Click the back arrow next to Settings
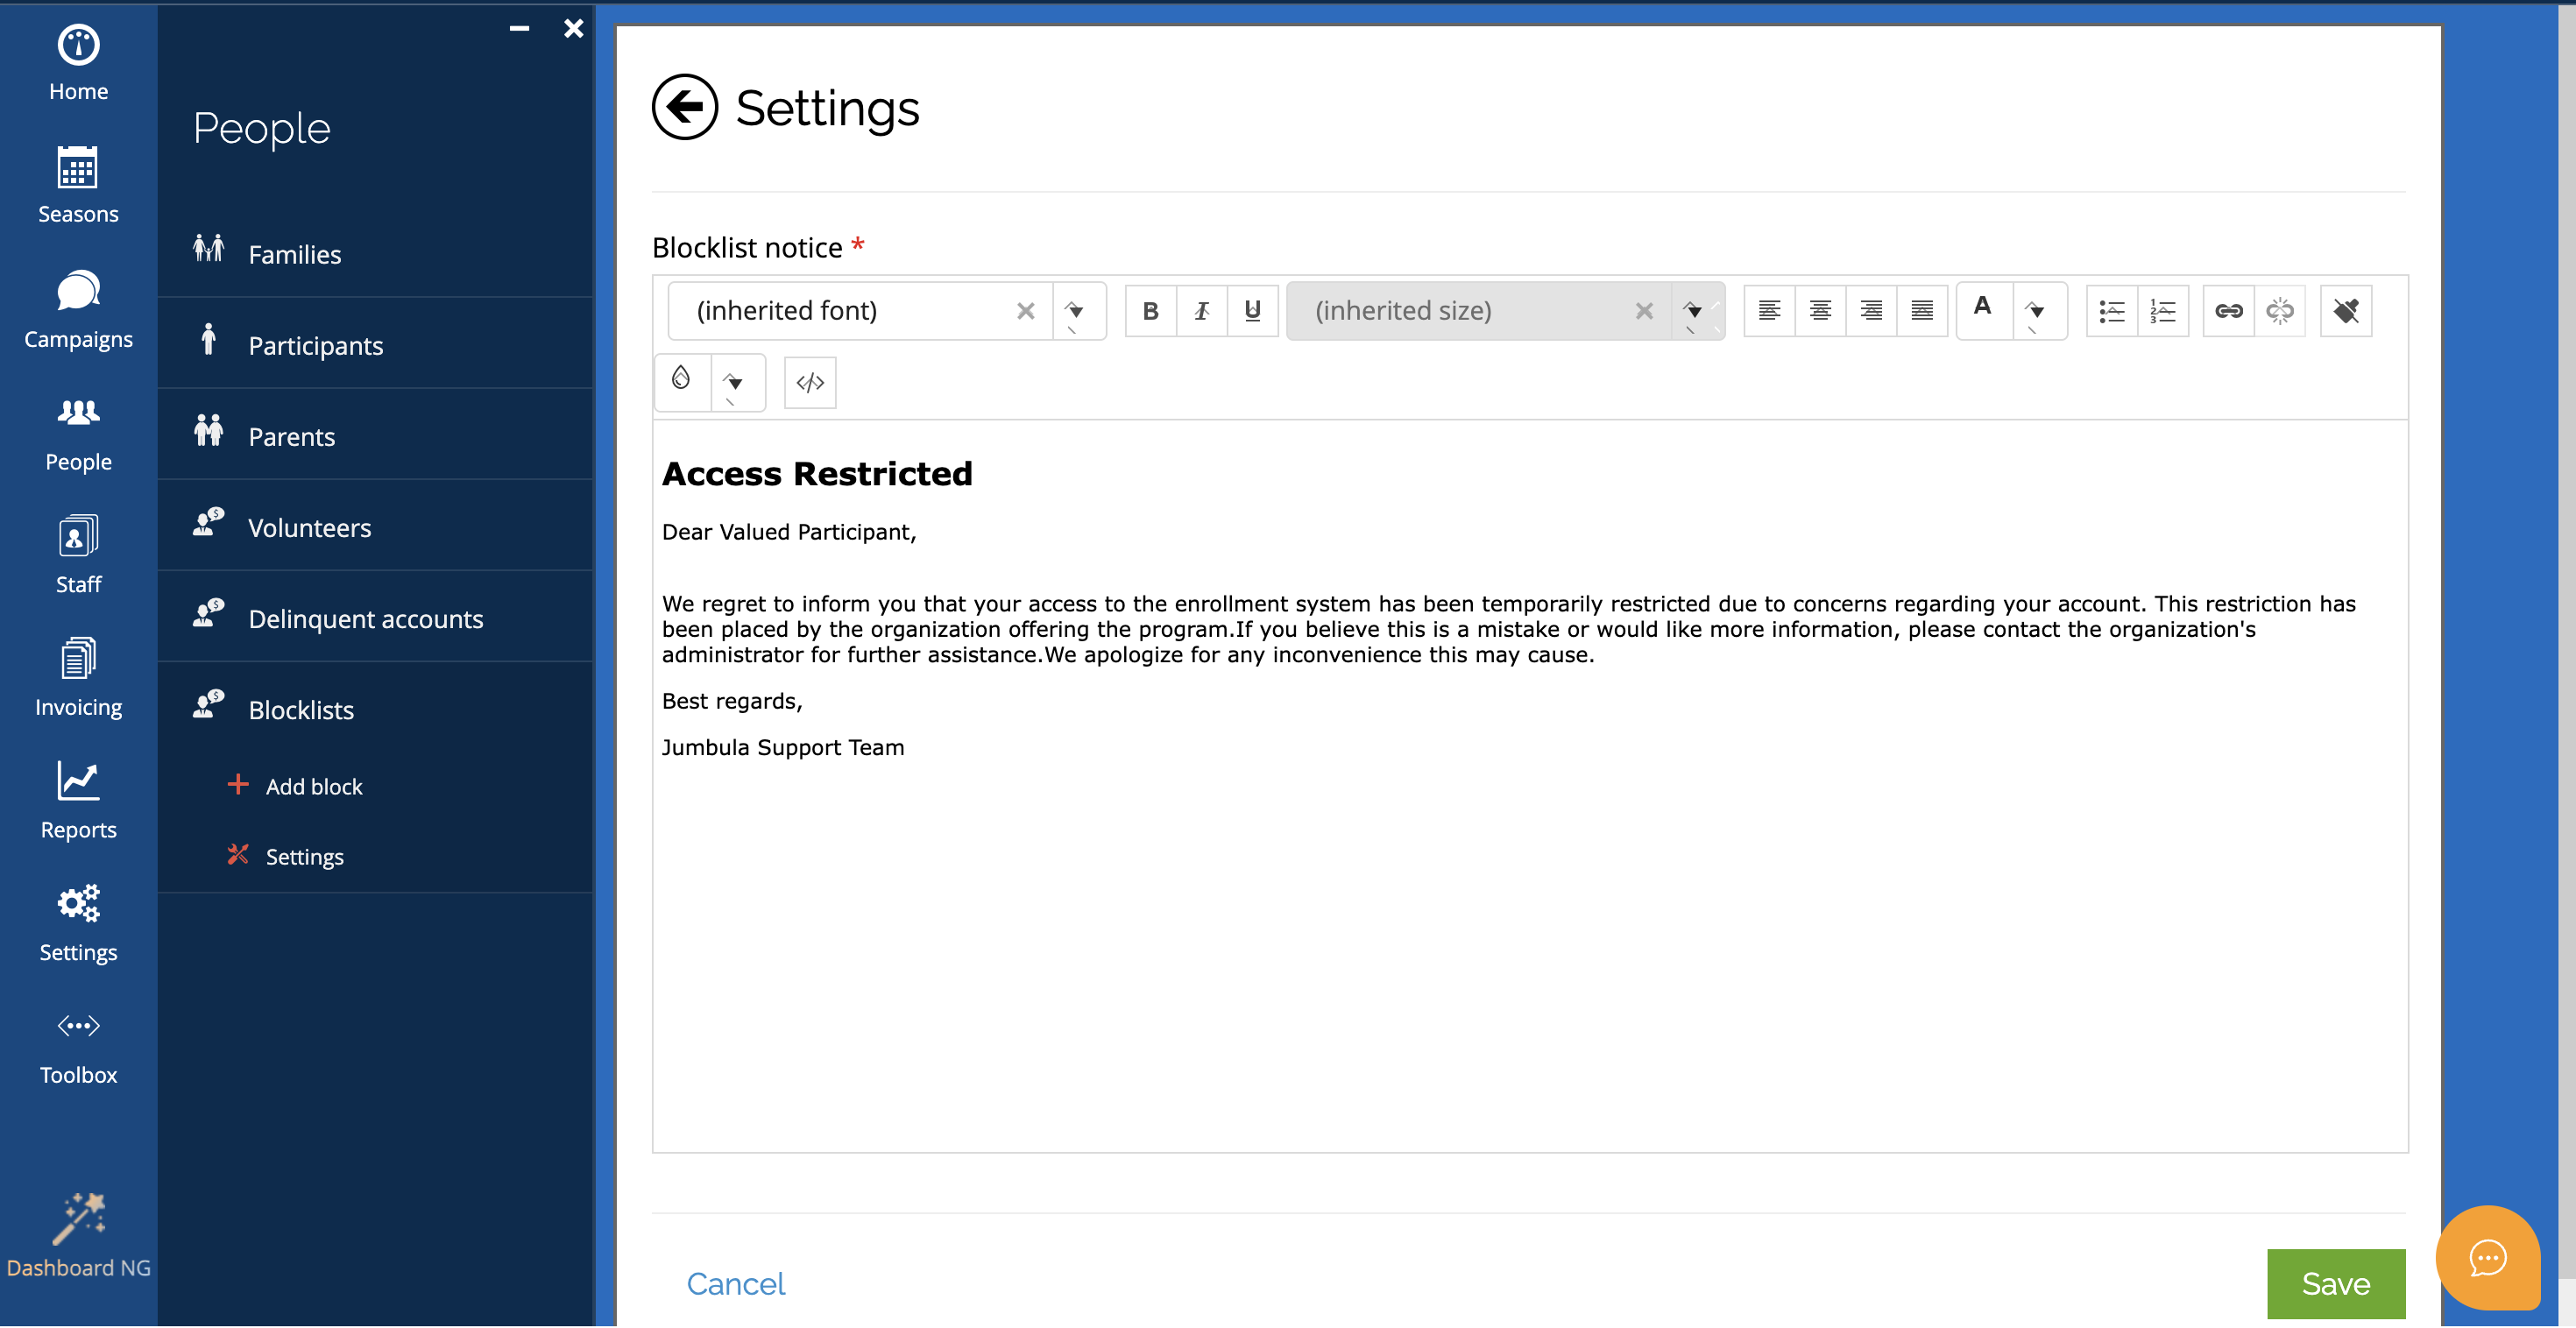Image resolution: width=2576 pixels, height=1328 pixels. click(x=684, y=107)
